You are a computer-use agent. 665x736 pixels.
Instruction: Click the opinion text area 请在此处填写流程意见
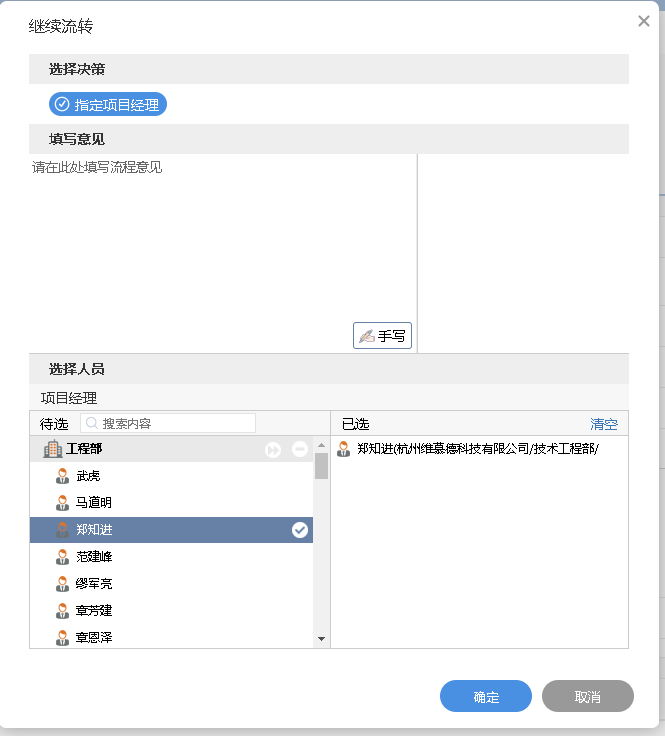click(223, 253)
